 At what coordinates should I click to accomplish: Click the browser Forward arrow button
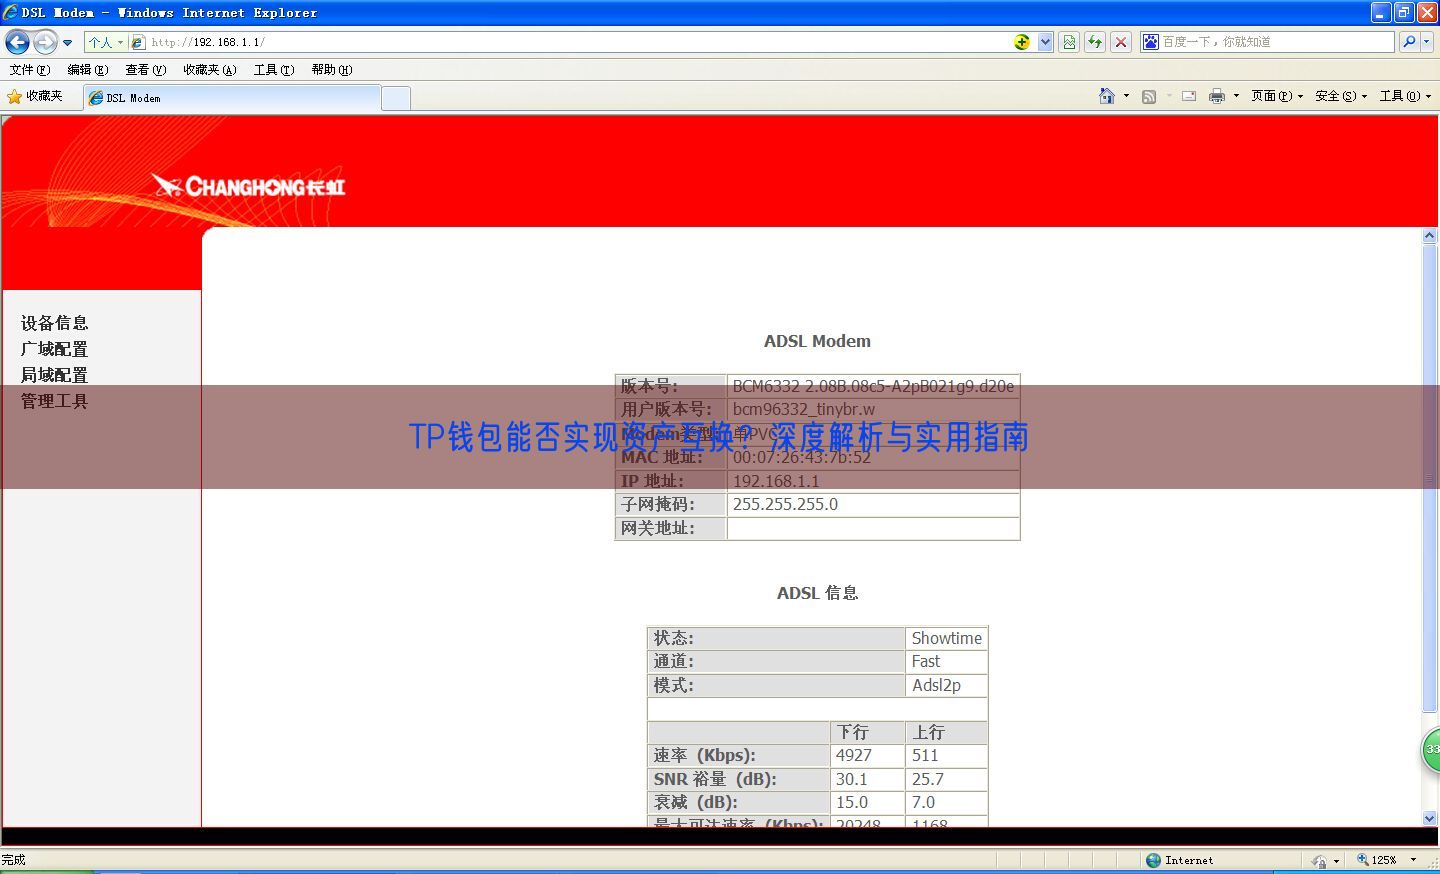(45, 42)
